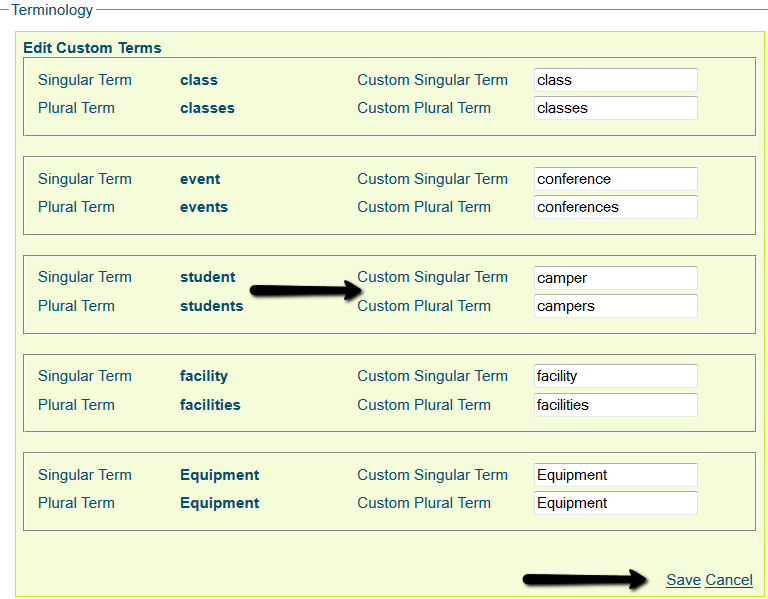
Task: Click Custom Singular Term field for Equipment
Action: [x=615, y=475]
